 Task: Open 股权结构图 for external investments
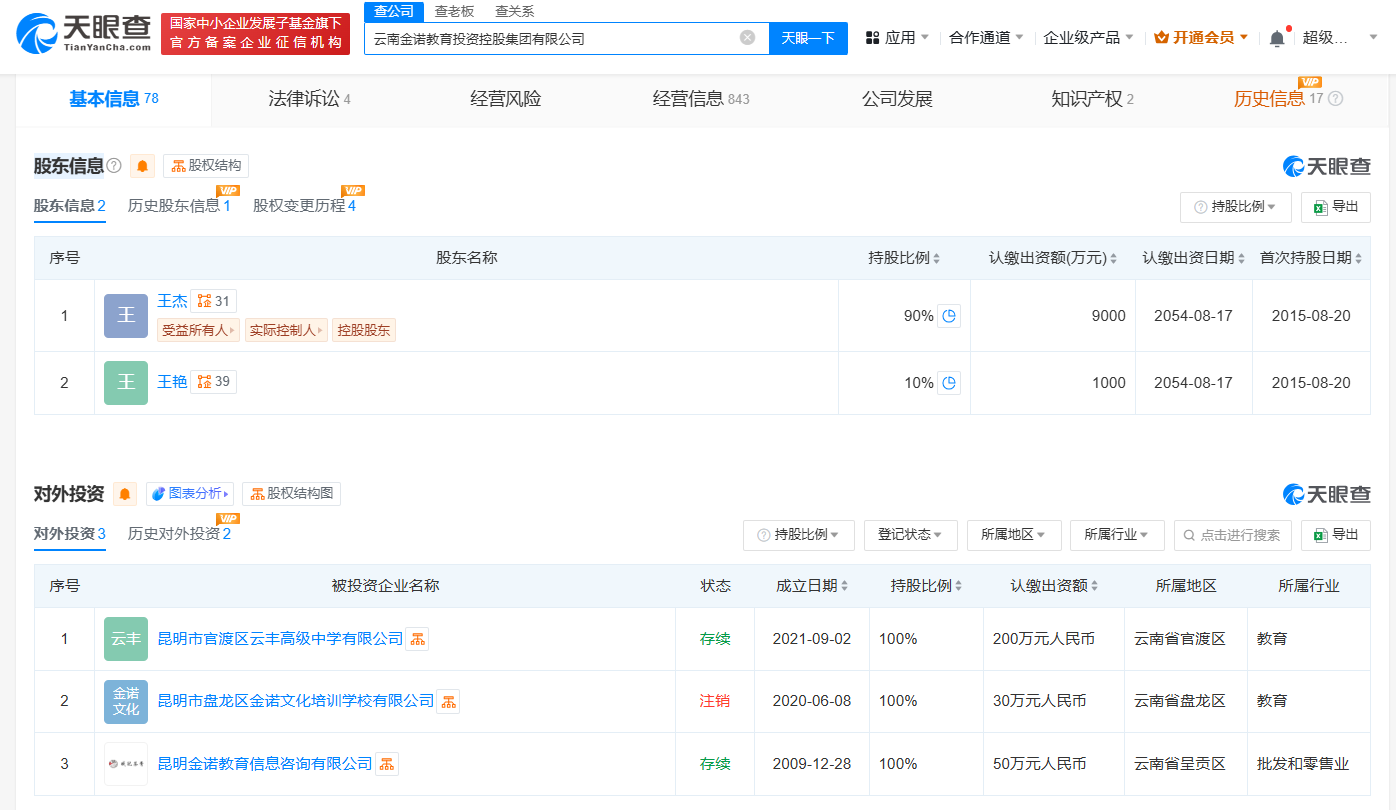click(291, 494)
